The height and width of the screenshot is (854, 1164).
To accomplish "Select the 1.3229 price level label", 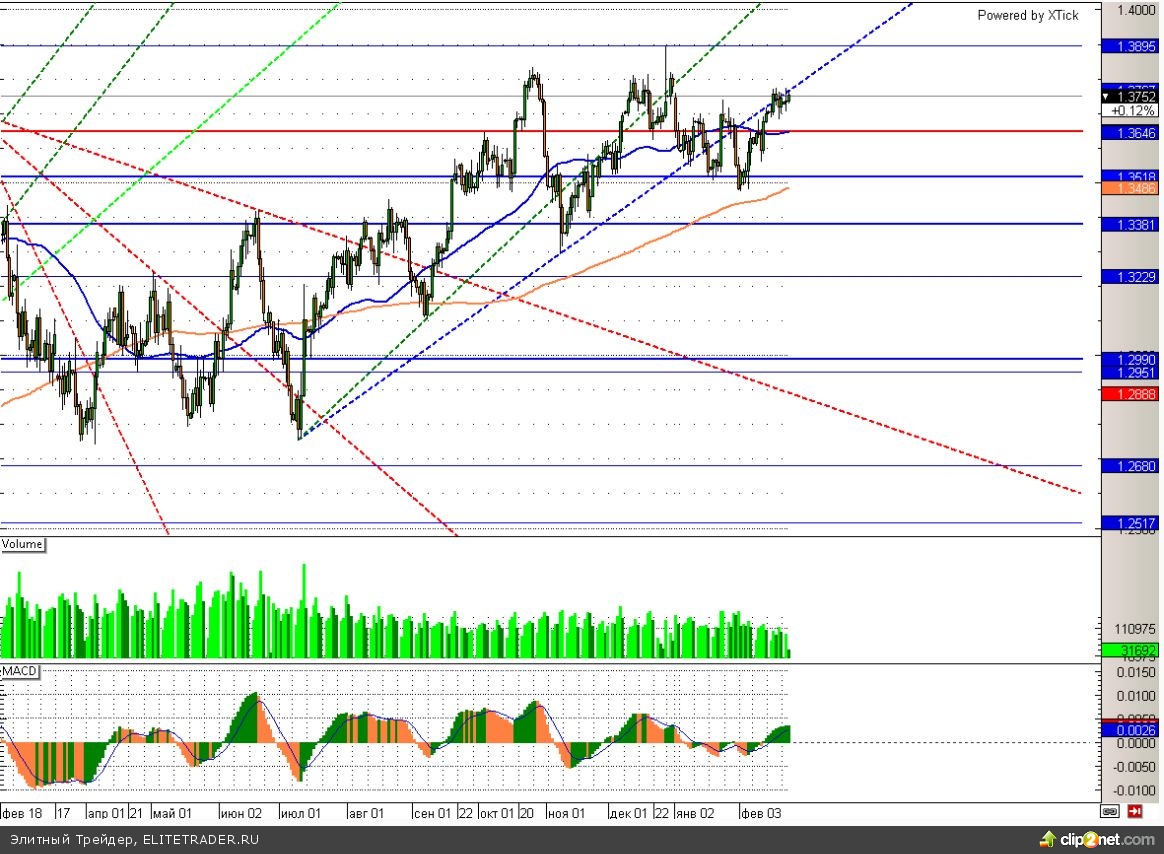I will coord(1129,277).
